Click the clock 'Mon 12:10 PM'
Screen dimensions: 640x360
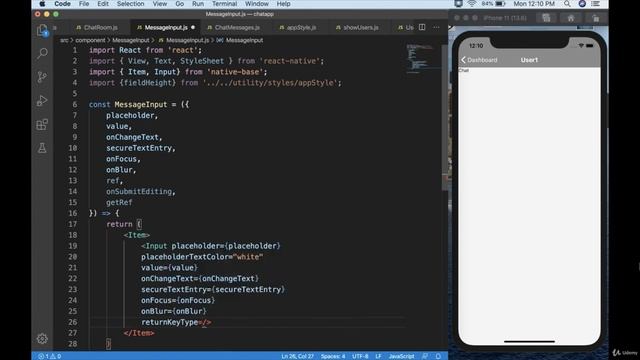(534, 4)
